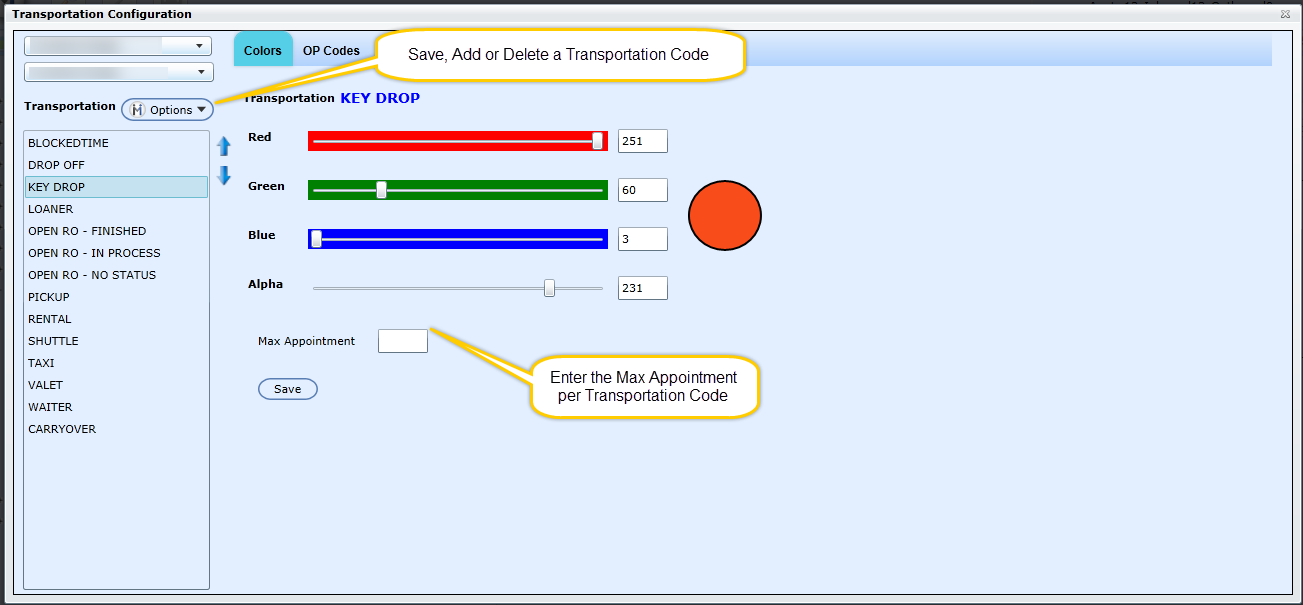Click the Green slider handle

pos(381,190)
